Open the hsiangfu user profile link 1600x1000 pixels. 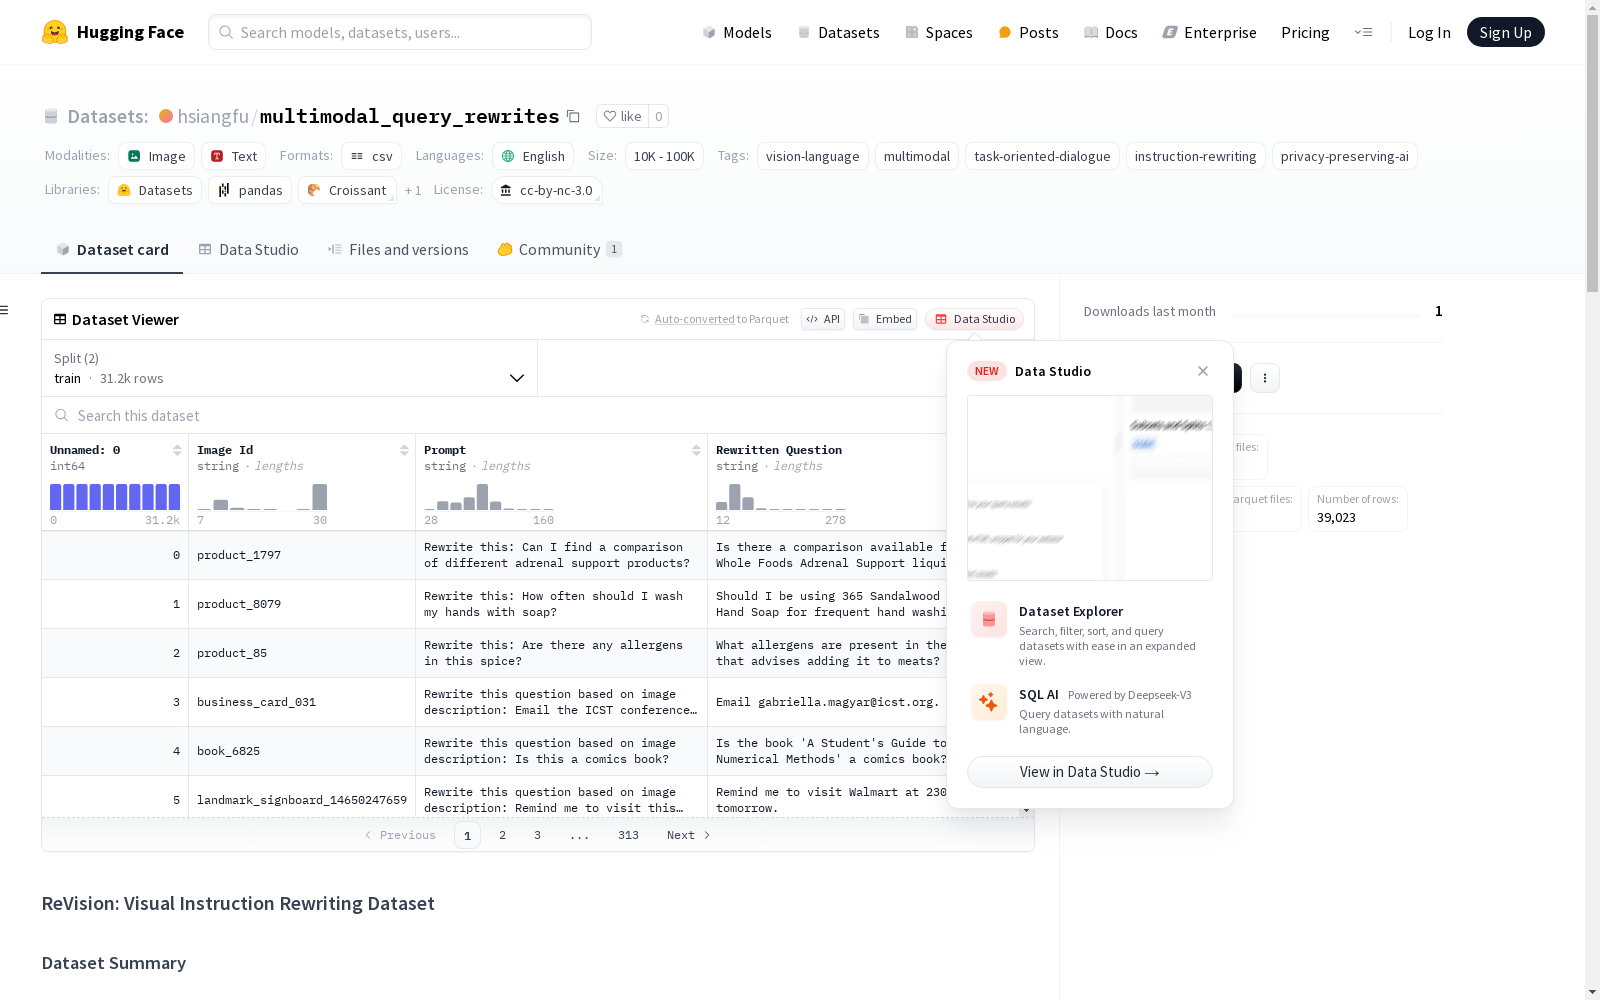tap(213, 116)
